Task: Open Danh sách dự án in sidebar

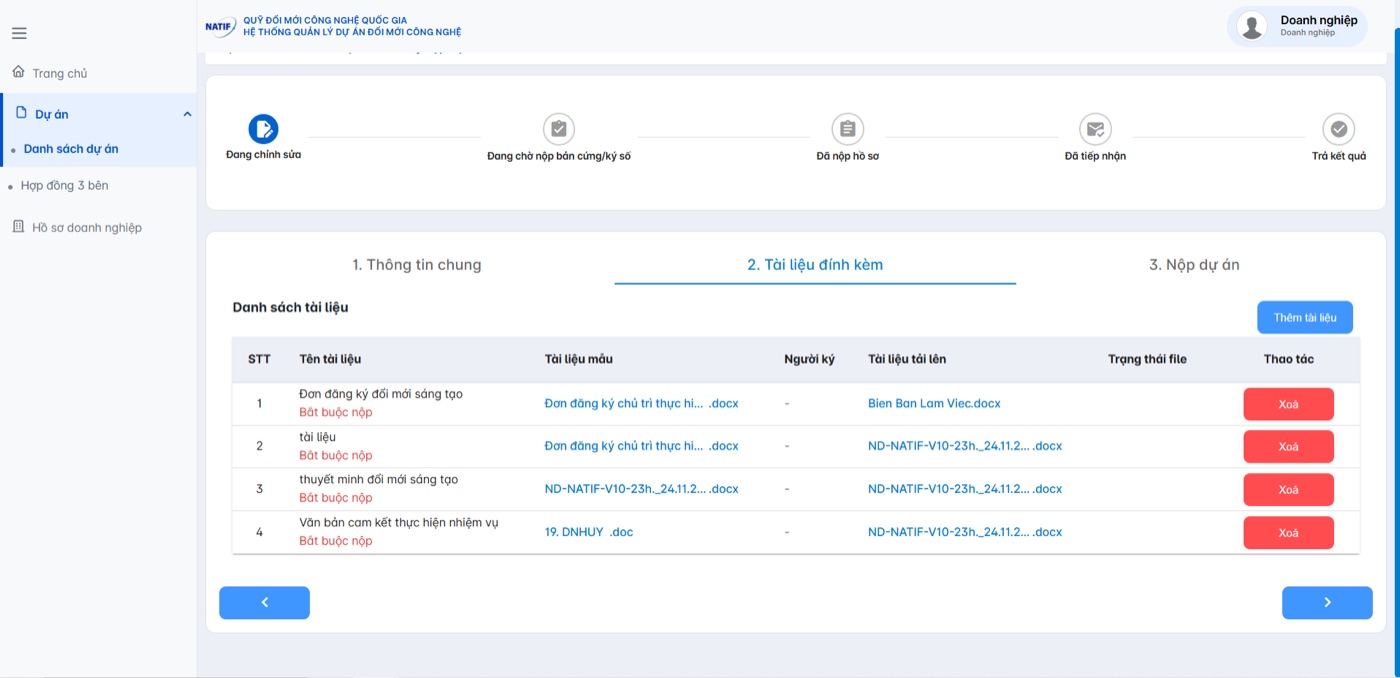Action: point(71,149)
